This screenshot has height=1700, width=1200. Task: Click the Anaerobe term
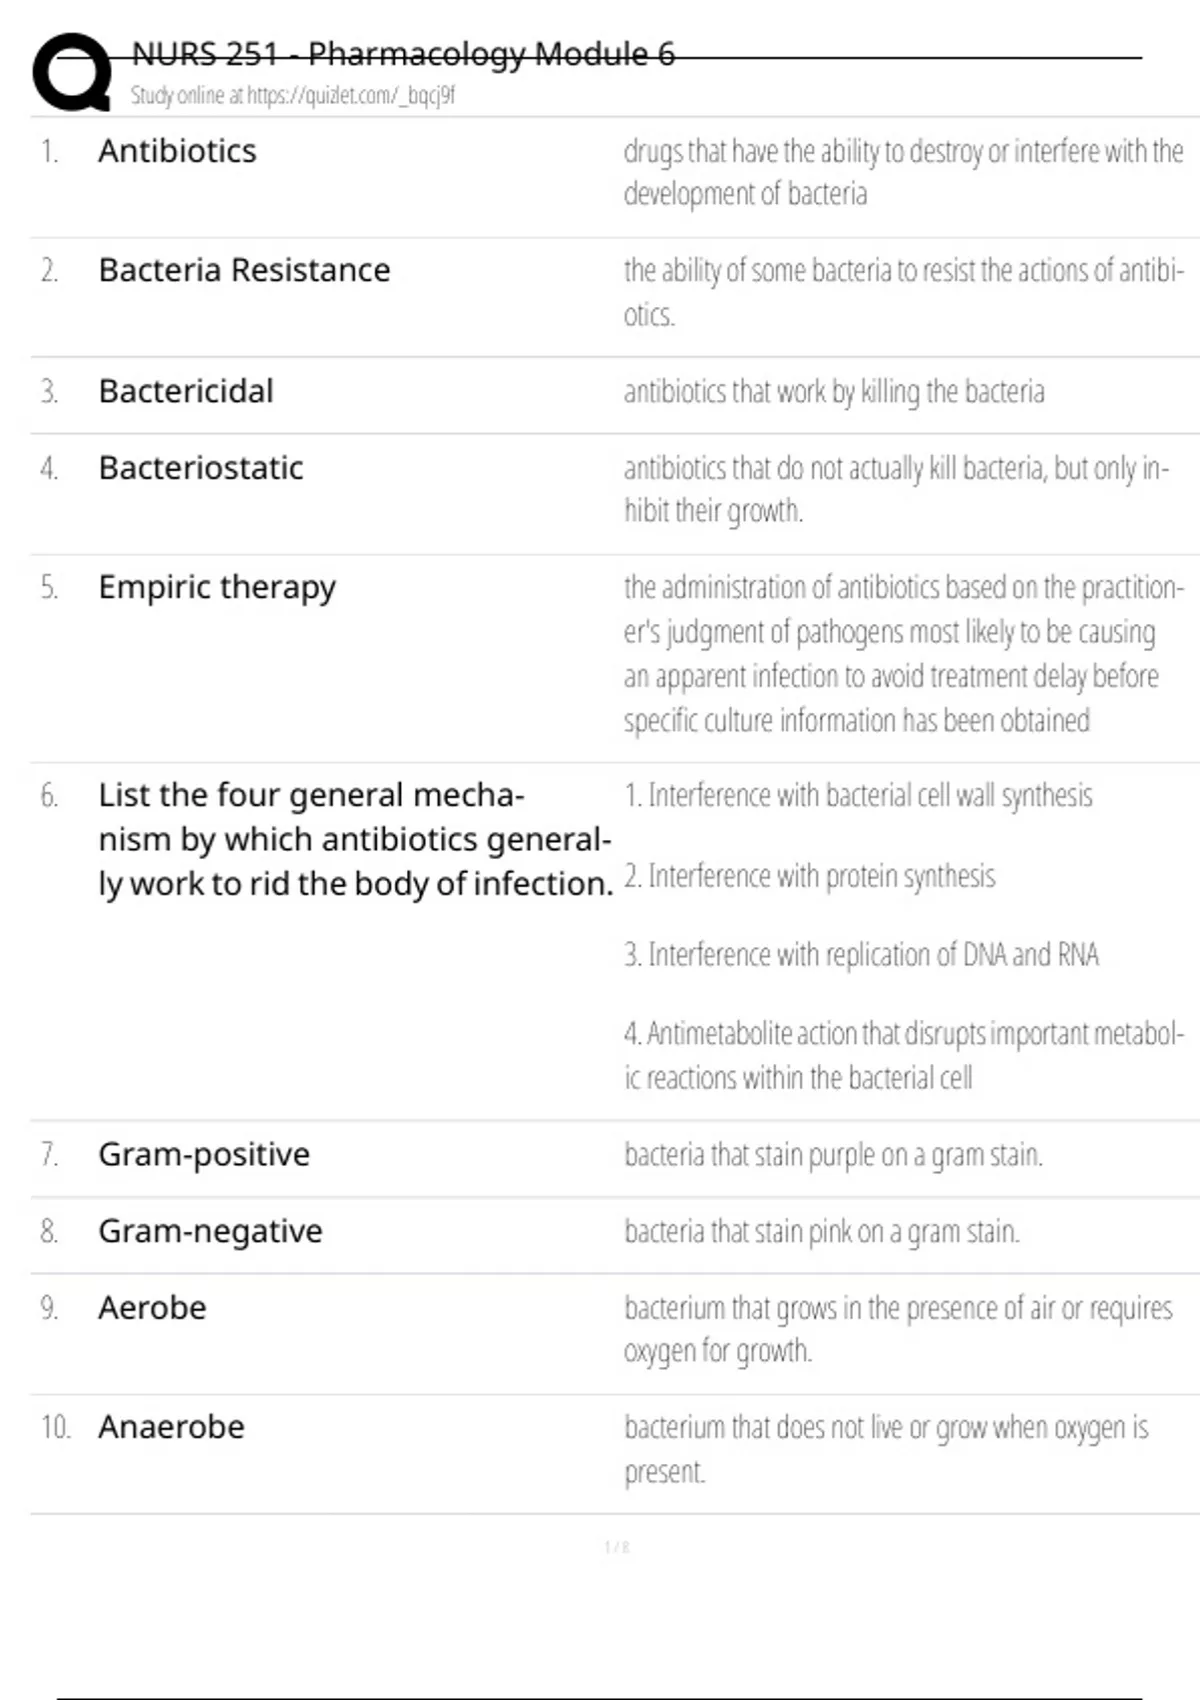[171, 1427]
